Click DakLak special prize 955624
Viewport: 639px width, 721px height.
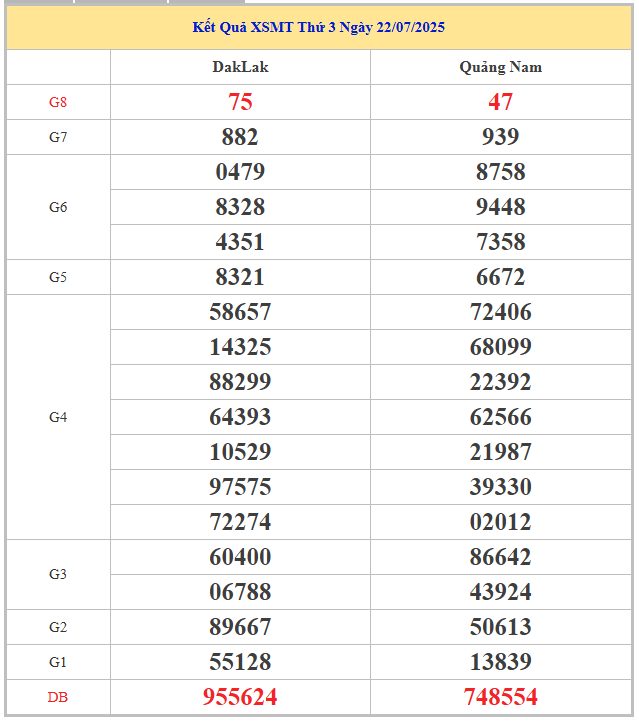(240, 697)
